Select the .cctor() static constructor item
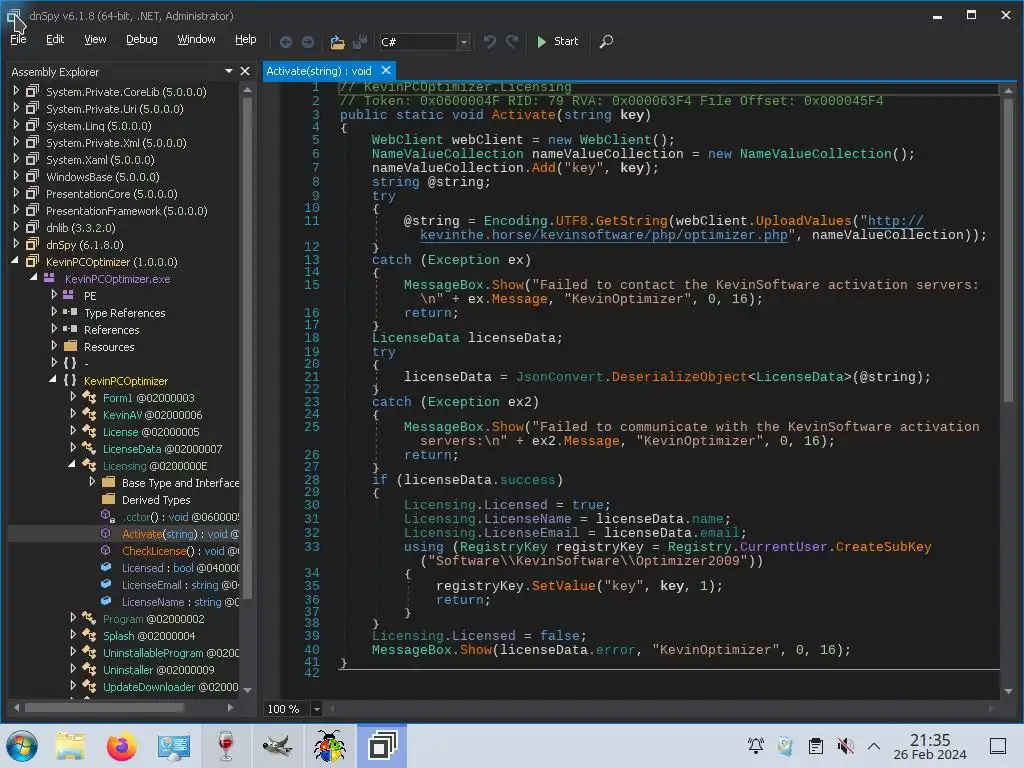Screen dimensions: 1024x768 [x=181, y=517]
